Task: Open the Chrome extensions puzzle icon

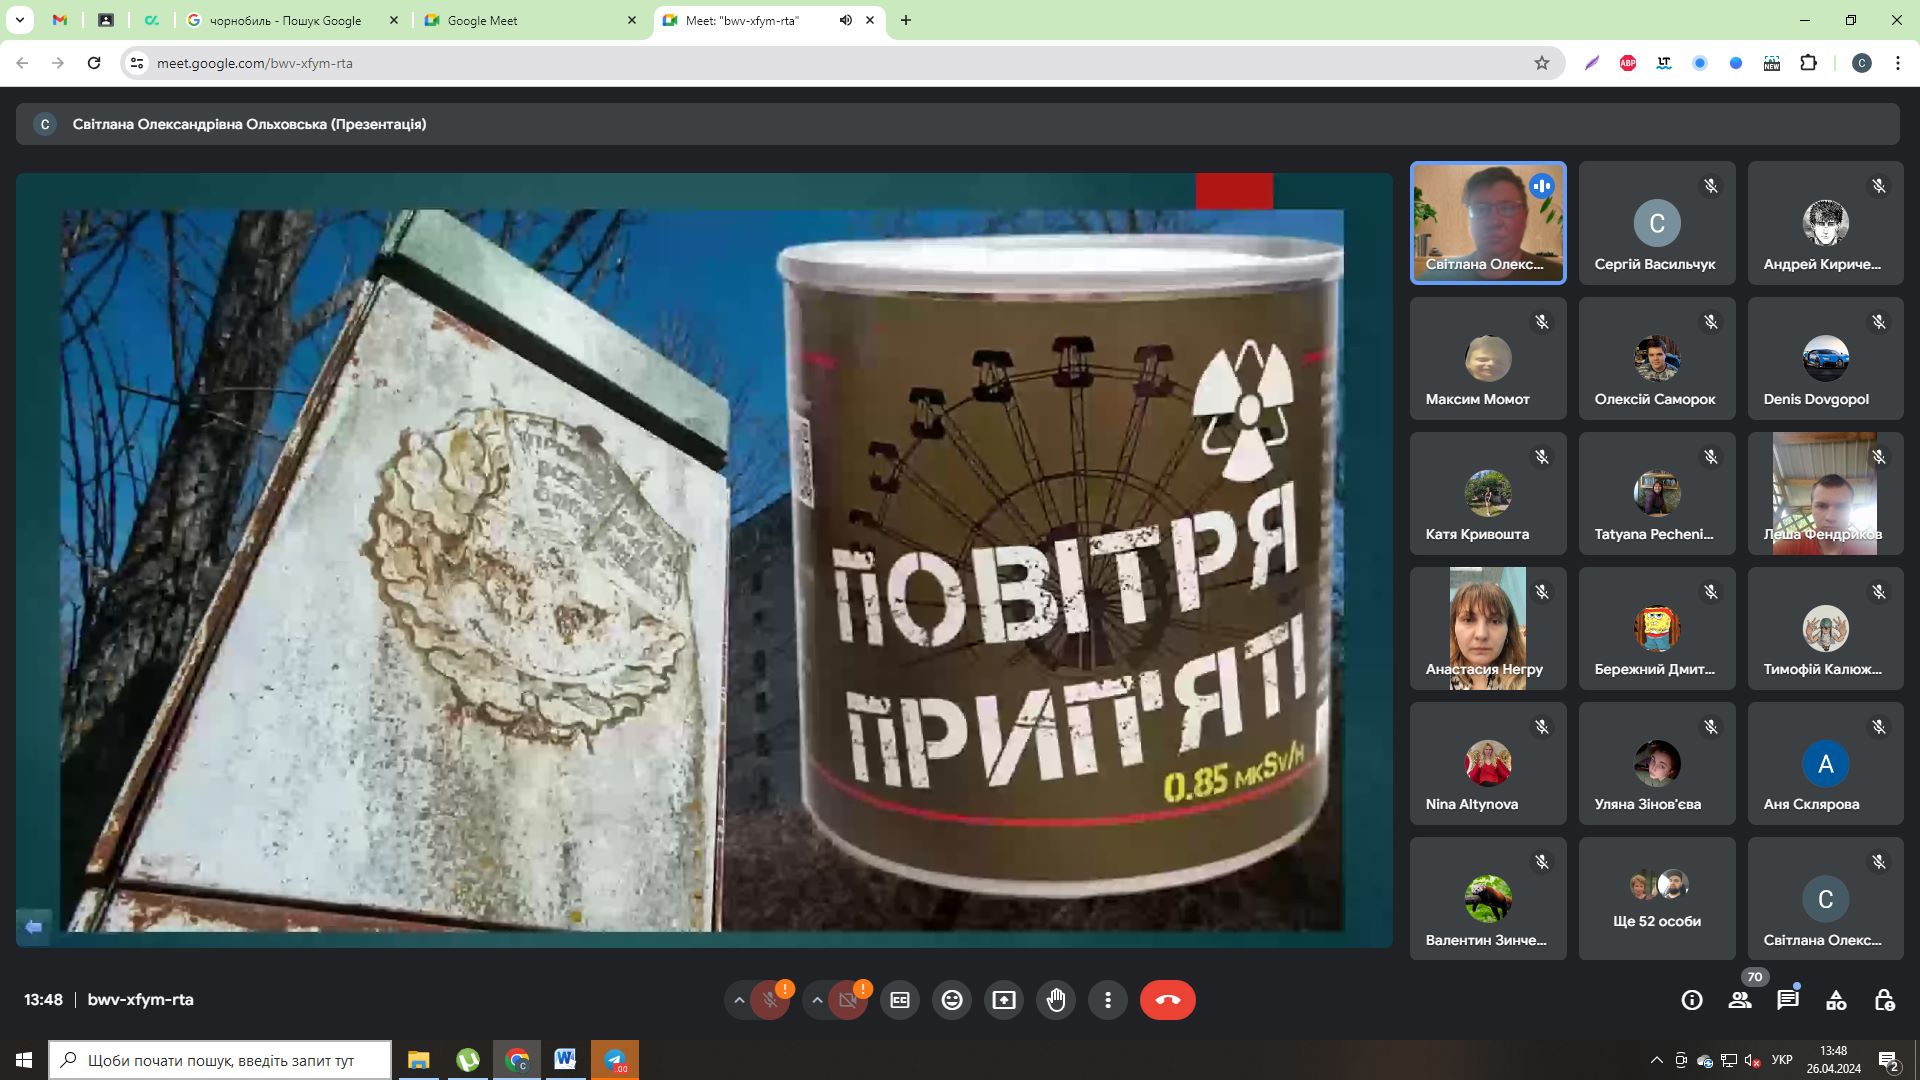Action: click(1808, 63)
